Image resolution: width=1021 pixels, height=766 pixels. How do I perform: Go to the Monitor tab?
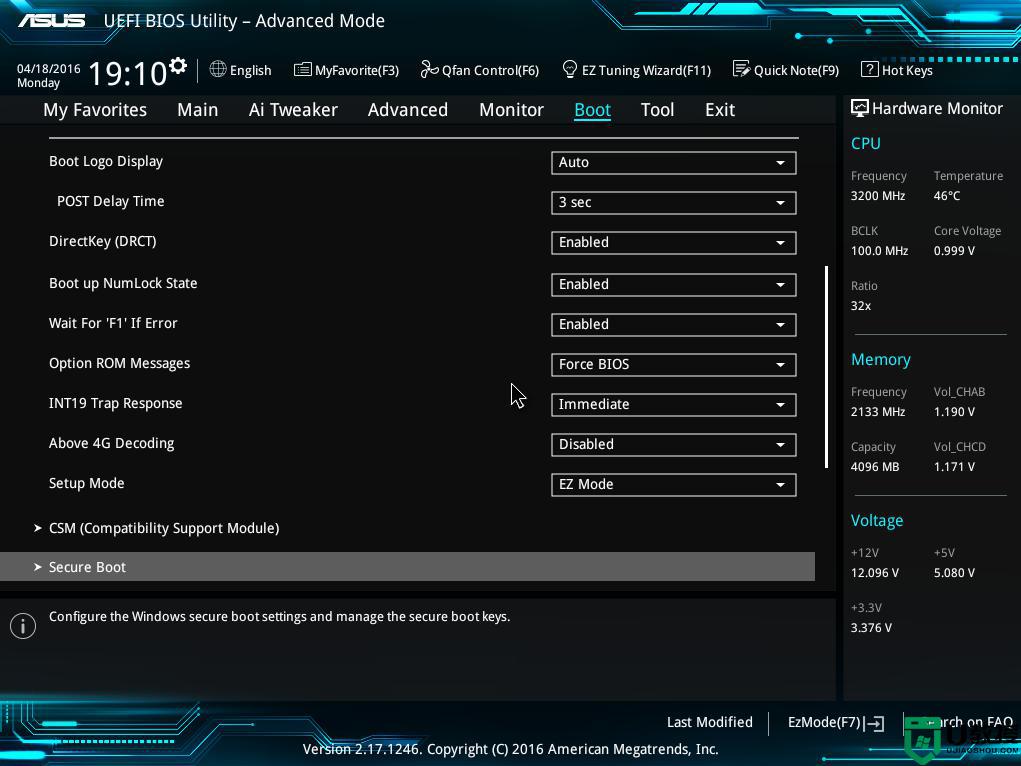coord(511,110)
